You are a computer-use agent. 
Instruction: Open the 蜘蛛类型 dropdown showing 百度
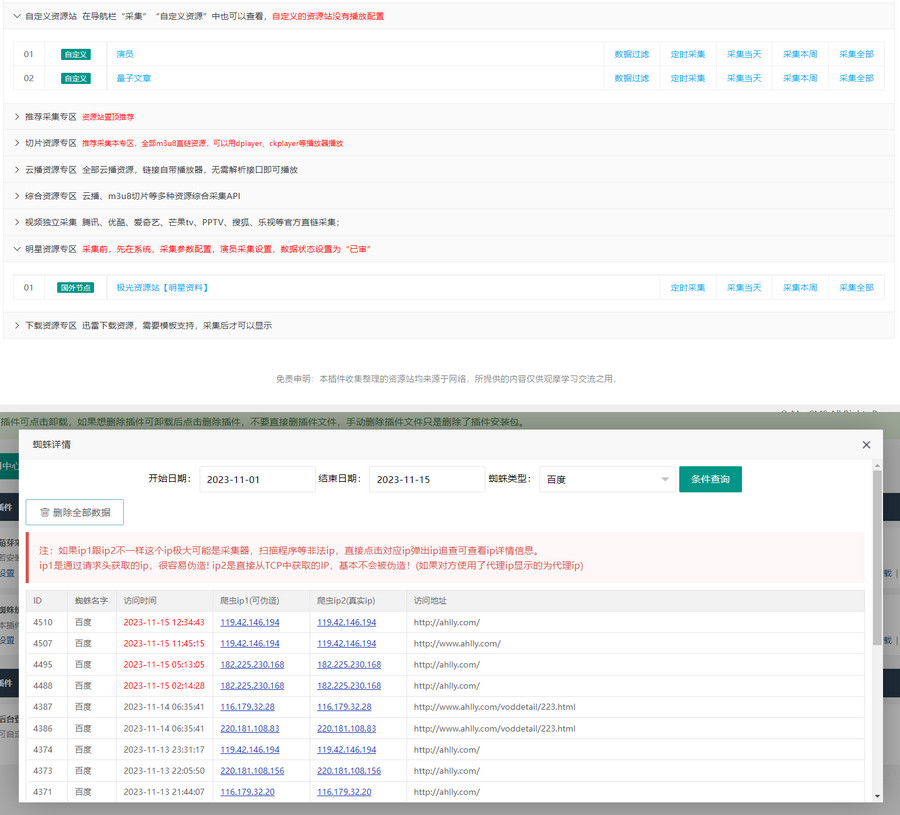pyautogui.click(x=606, y=480)
